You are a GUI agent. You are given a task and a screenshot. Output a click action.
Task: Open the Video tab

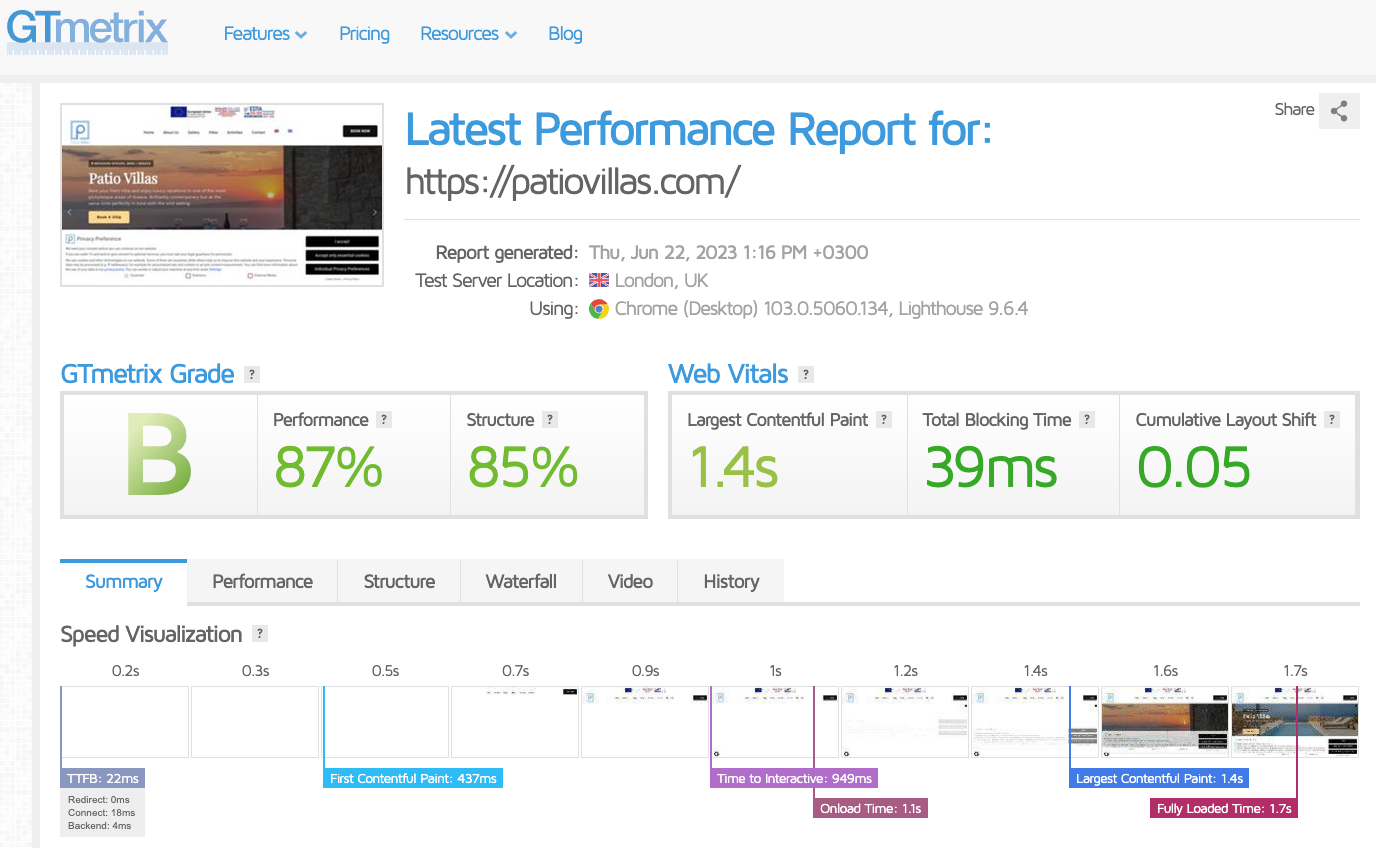pyautogui.click(x=630, y=582)
